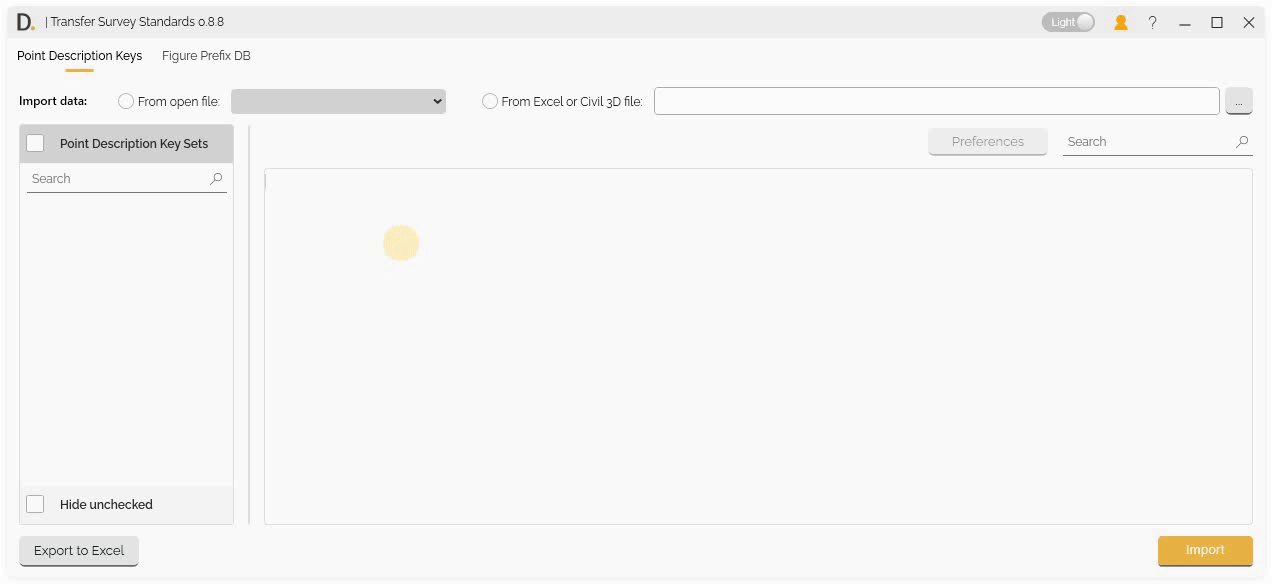The height and width of the screenshot is (584, 1272).
Task: Click the Search field in the left panel
Action: pos(110,178)
